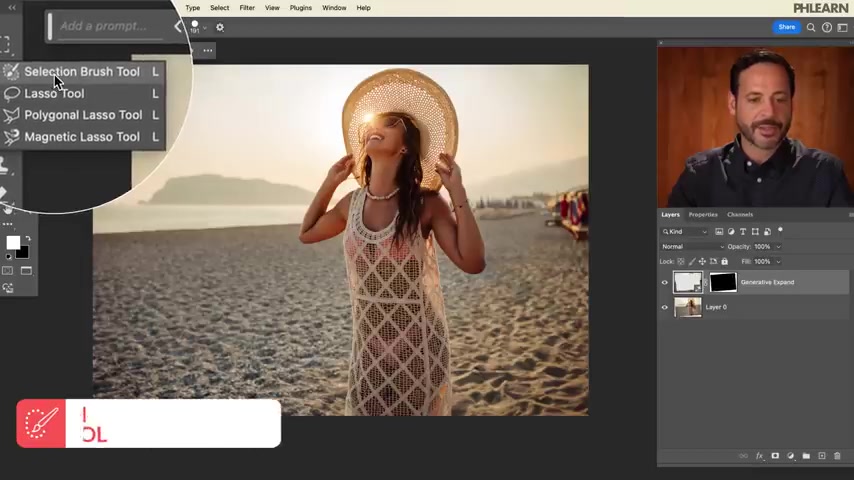Open the Filter menu
The height and width of the screenshot is (480, 854).
pyautogui.click(x=247, y=8)
